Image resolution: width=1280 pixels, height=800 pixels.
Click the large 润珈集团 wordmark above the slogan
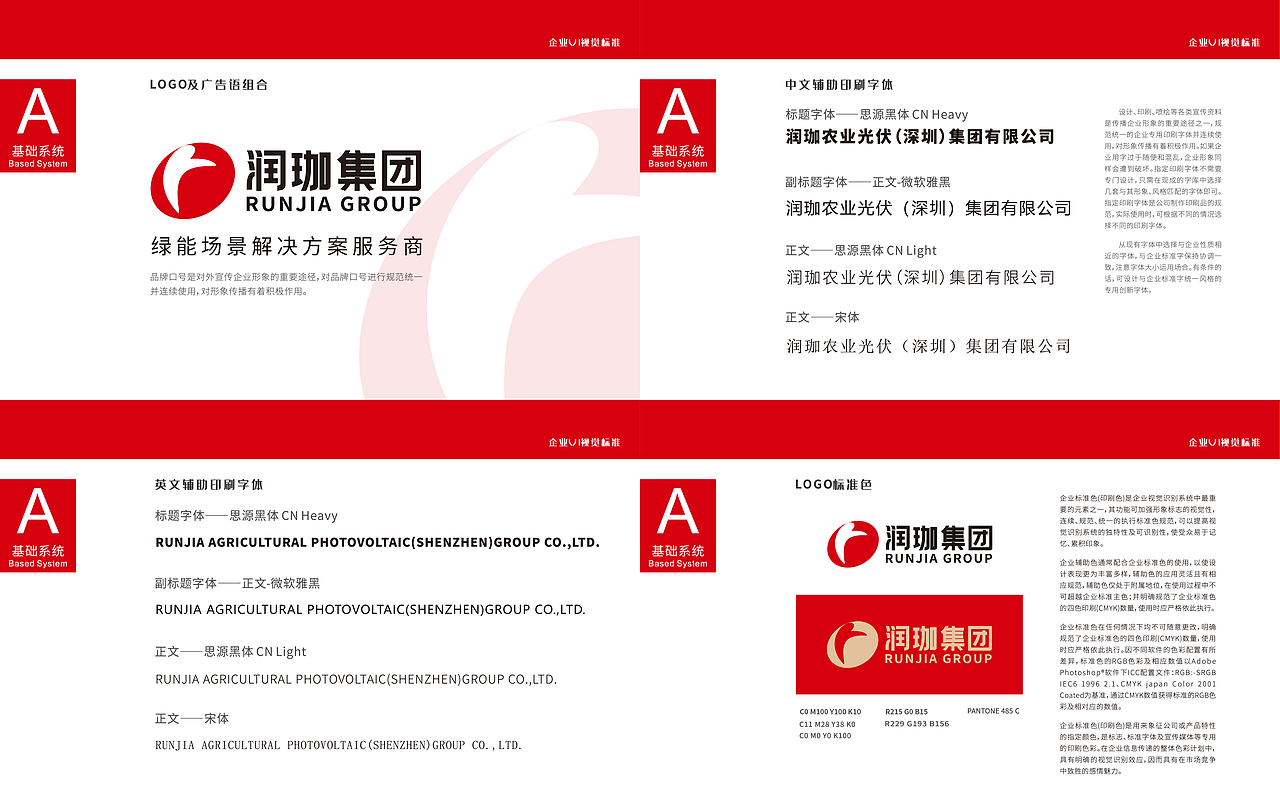(334, 170)
